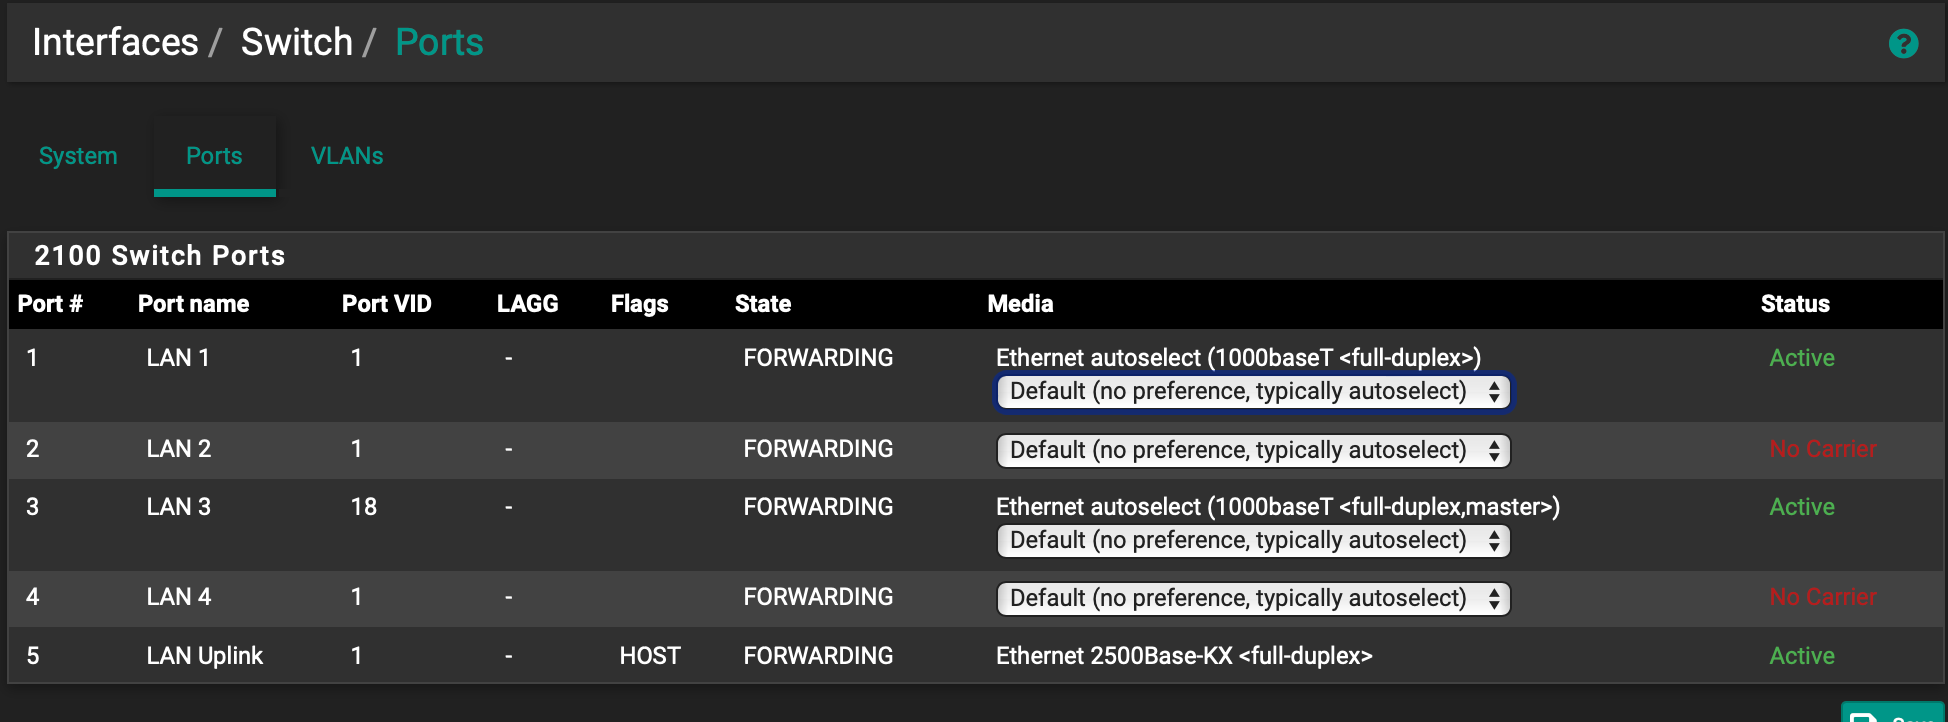Click the Active status for LAN Uplink

click(x=1802, y=656)
